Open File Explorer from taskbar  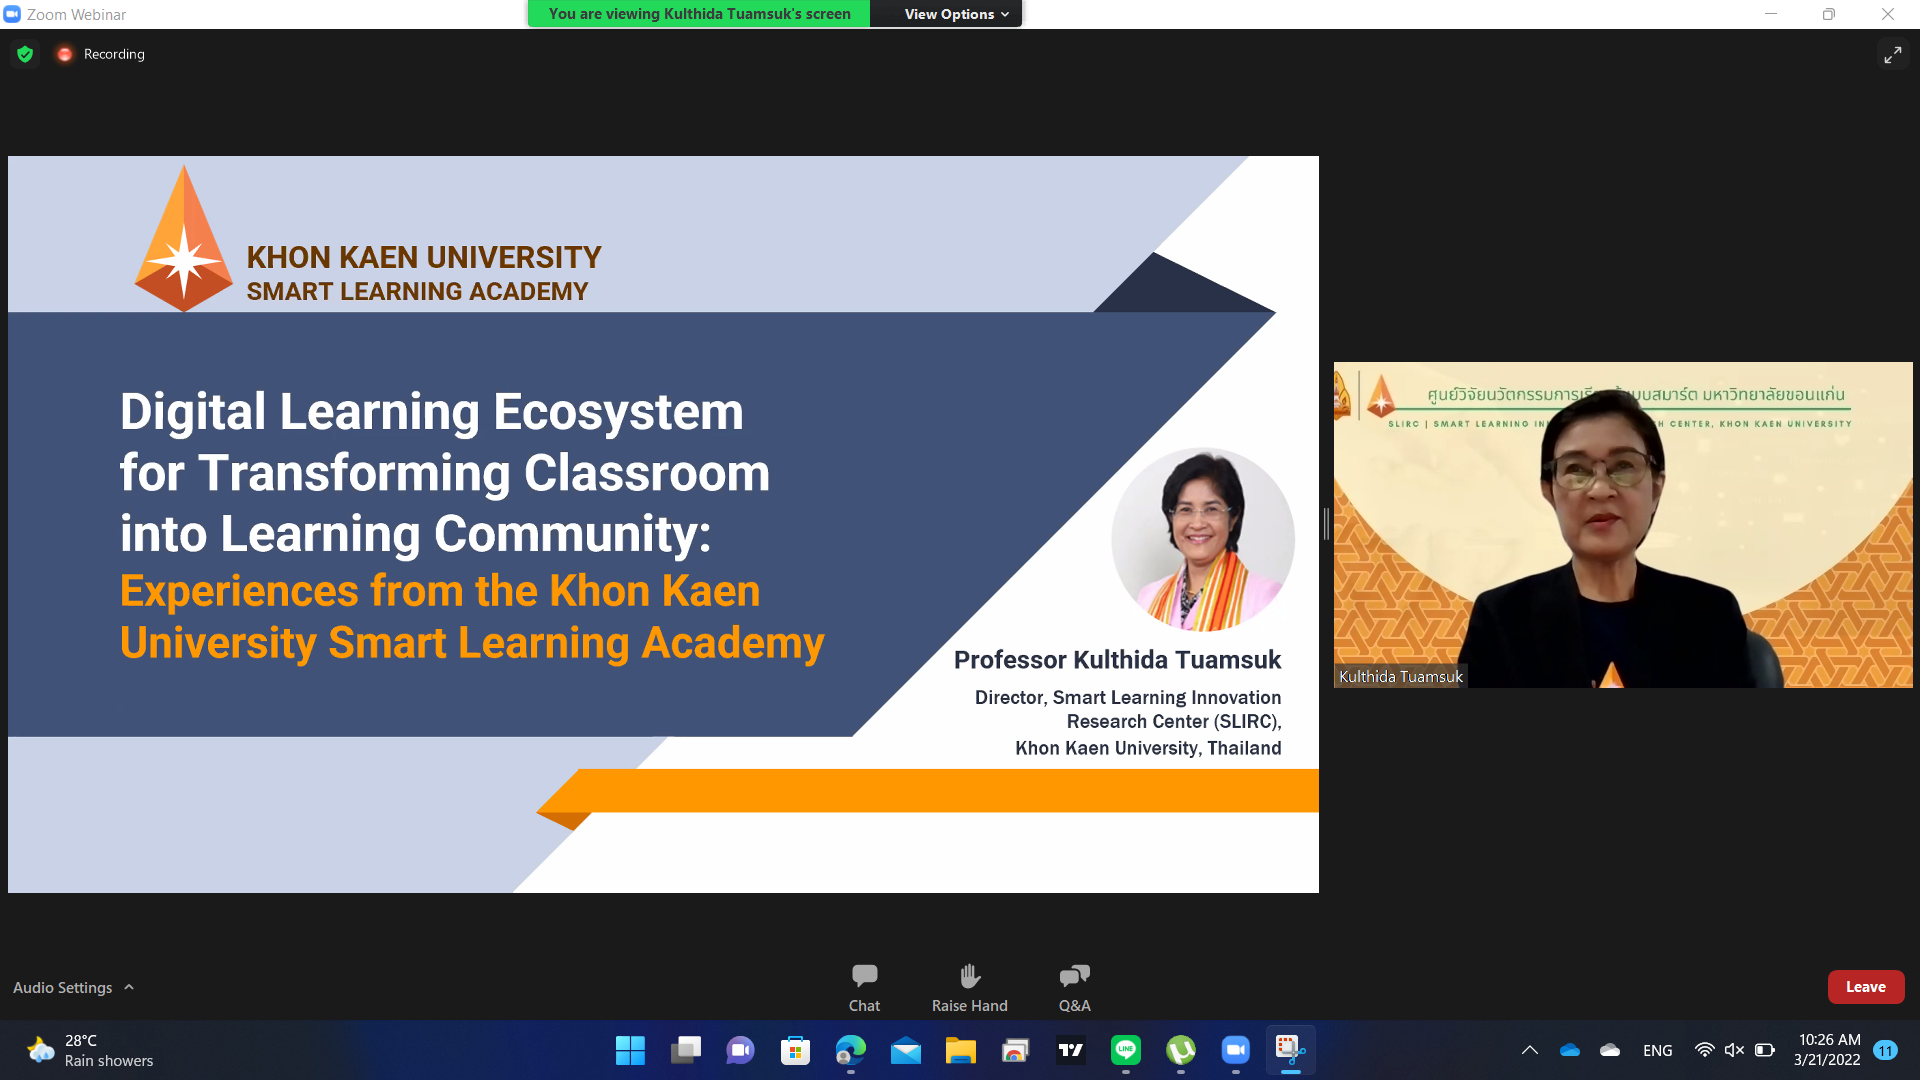[x=960, y=1050]
